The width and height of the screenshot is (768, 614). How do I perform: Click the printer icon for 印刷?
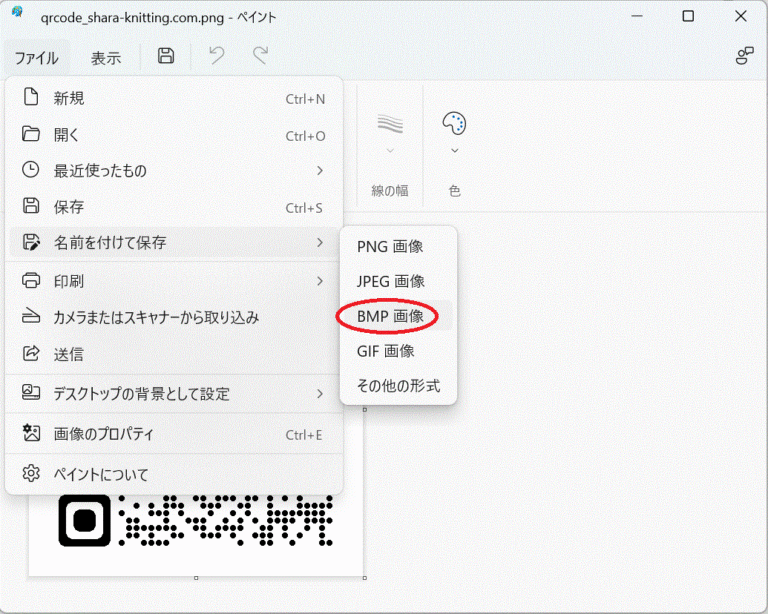point(31,281)
